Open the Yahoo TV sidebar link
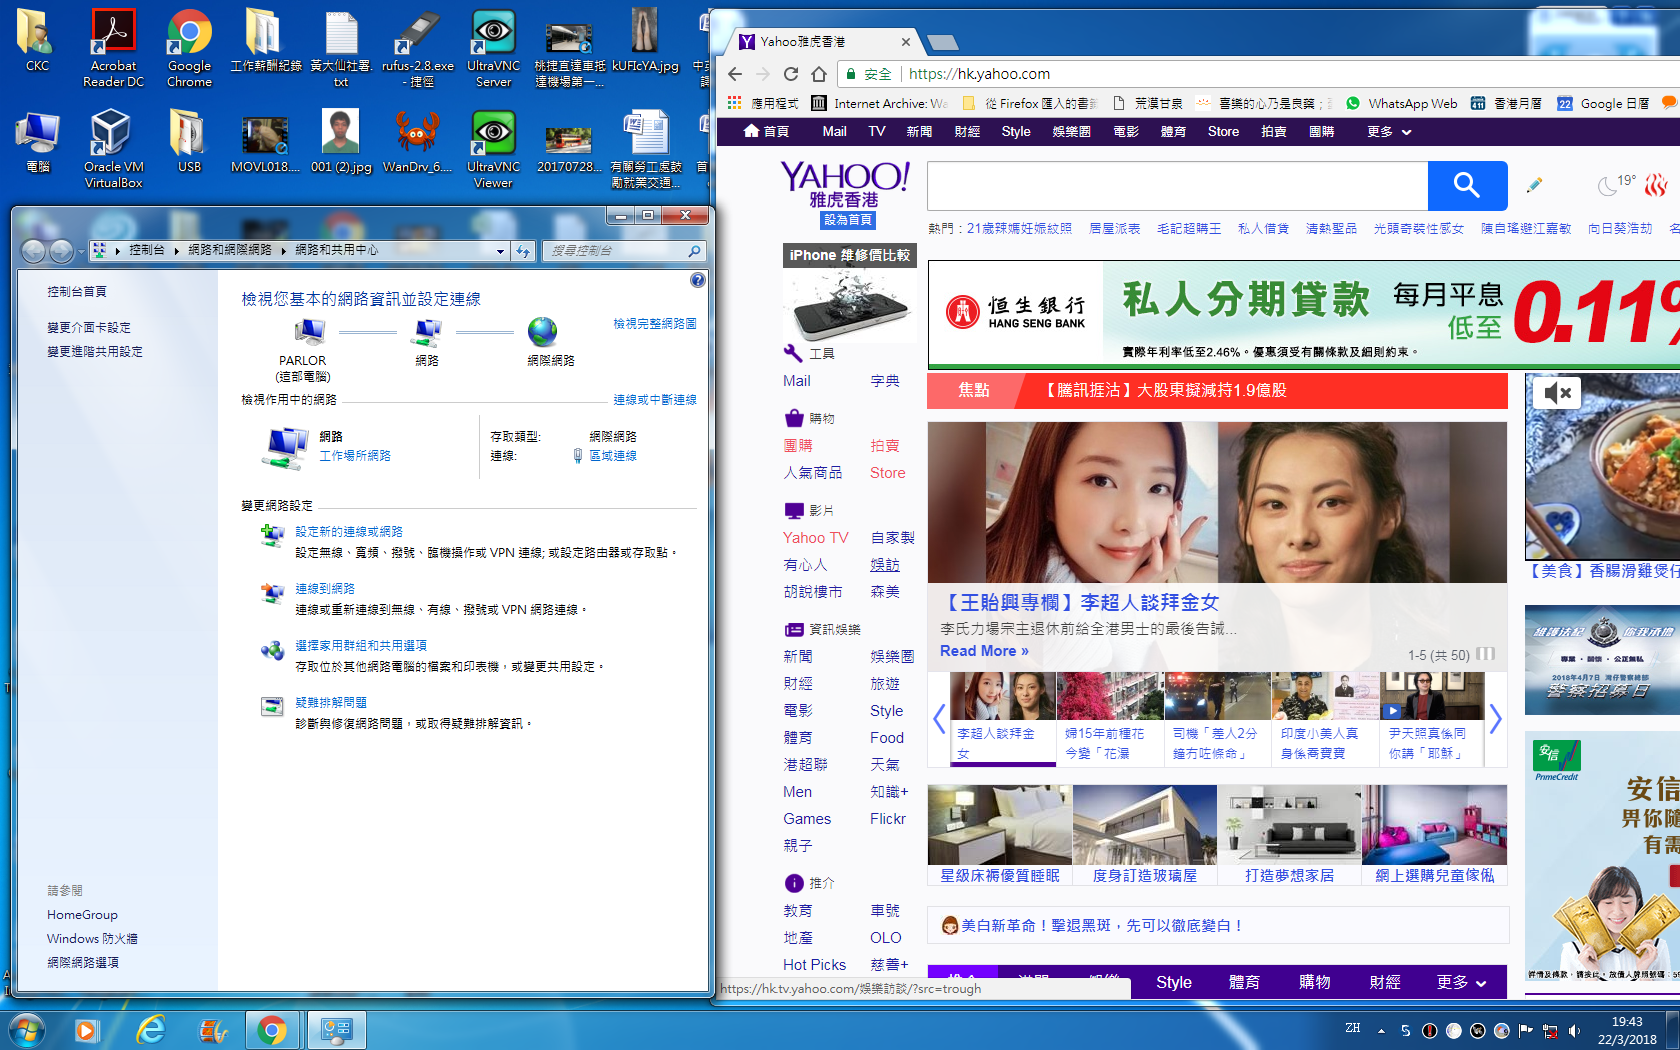This screenshot has height=1050, width=1680. point(815,538)
